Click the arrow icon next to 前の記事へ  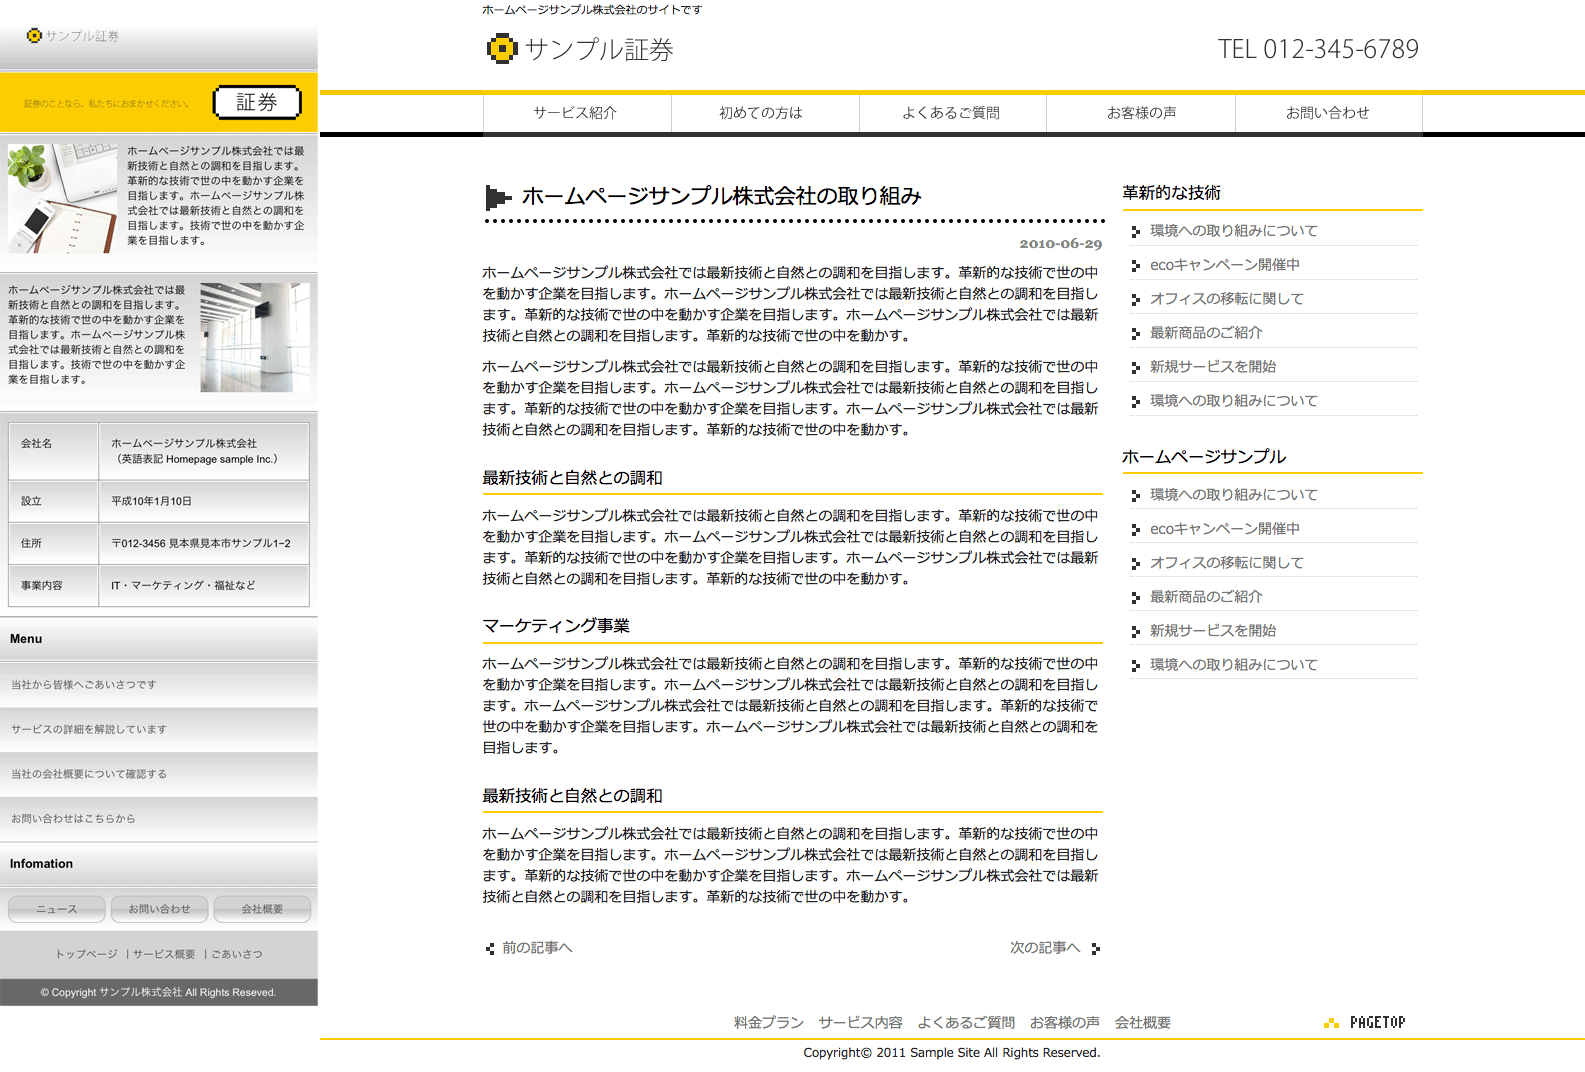pos(490,949)
